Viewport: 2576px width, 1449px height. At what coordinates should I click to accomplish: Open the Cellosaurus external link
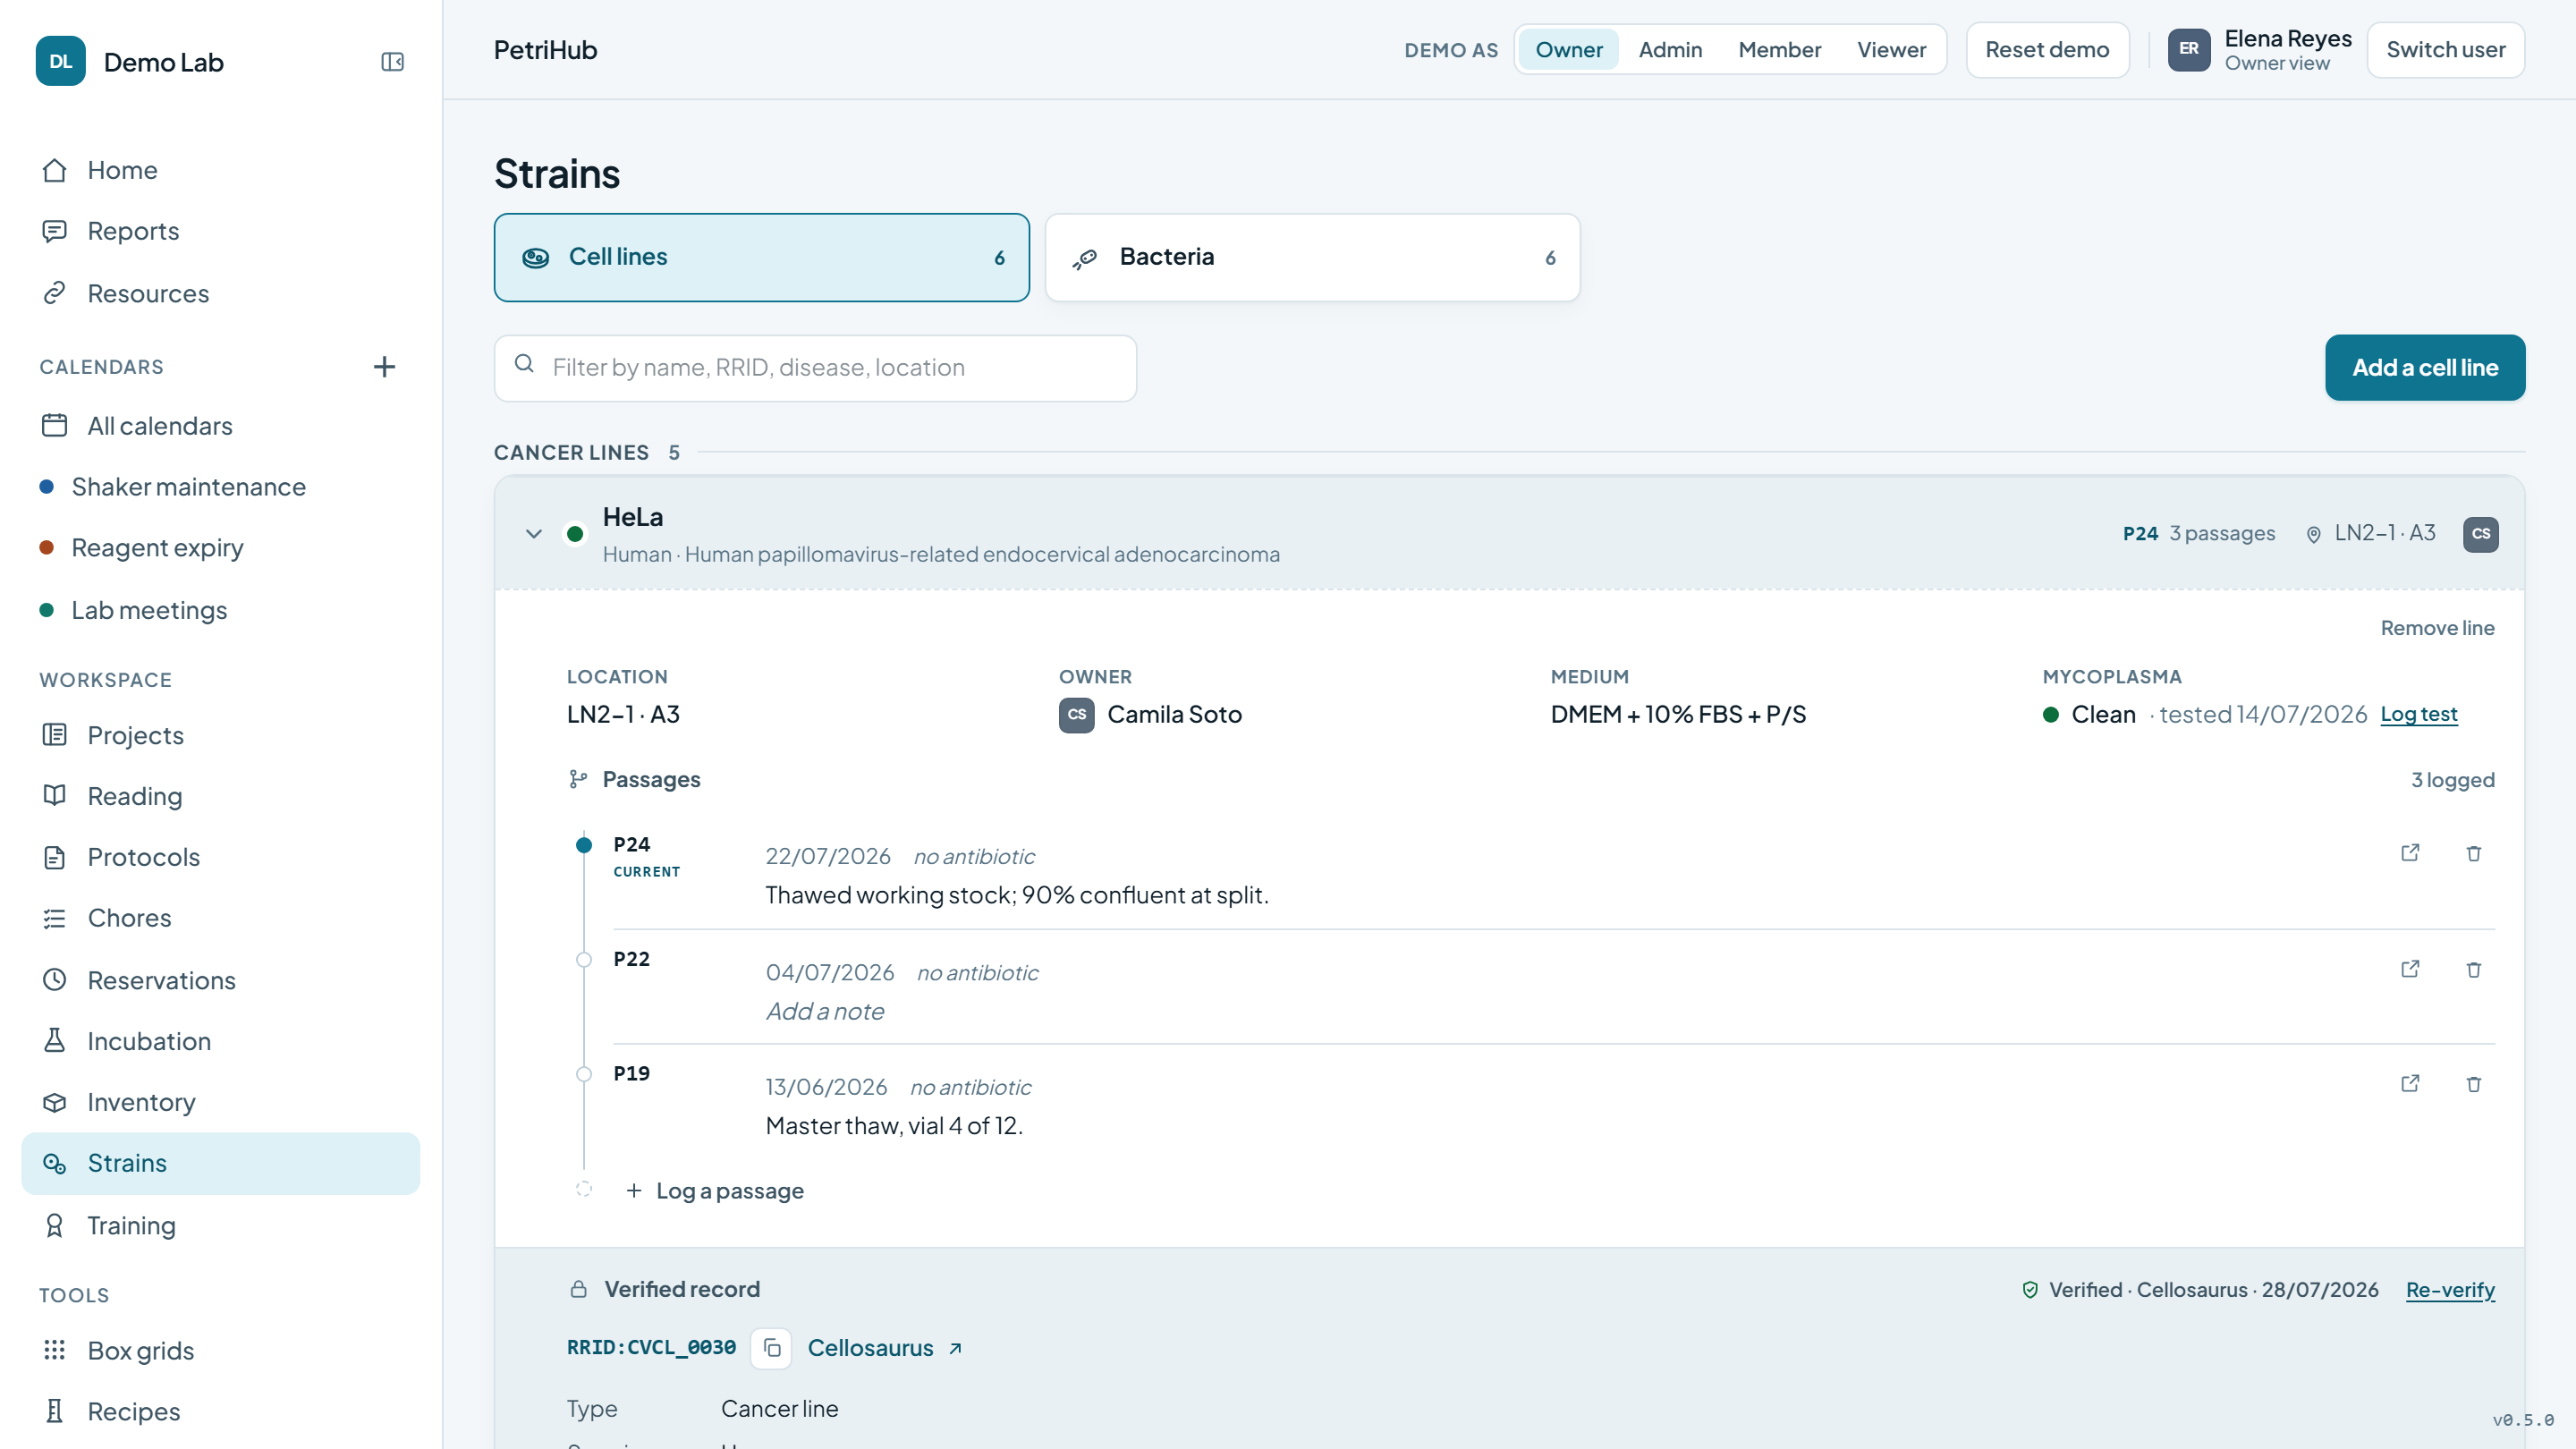(885, 1348)
